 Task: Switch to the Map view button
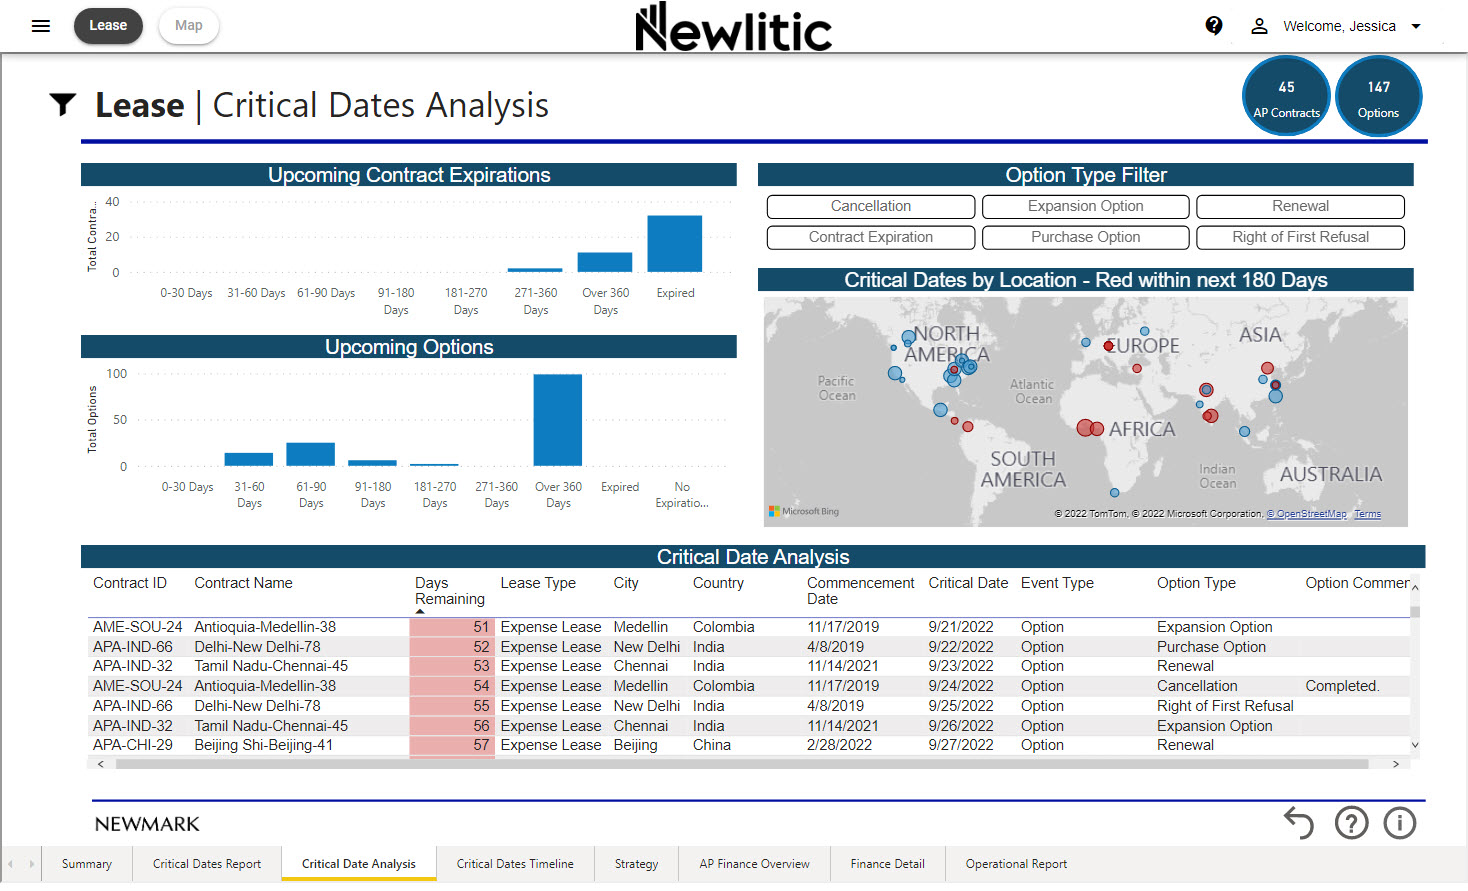[x=188, y=26]
